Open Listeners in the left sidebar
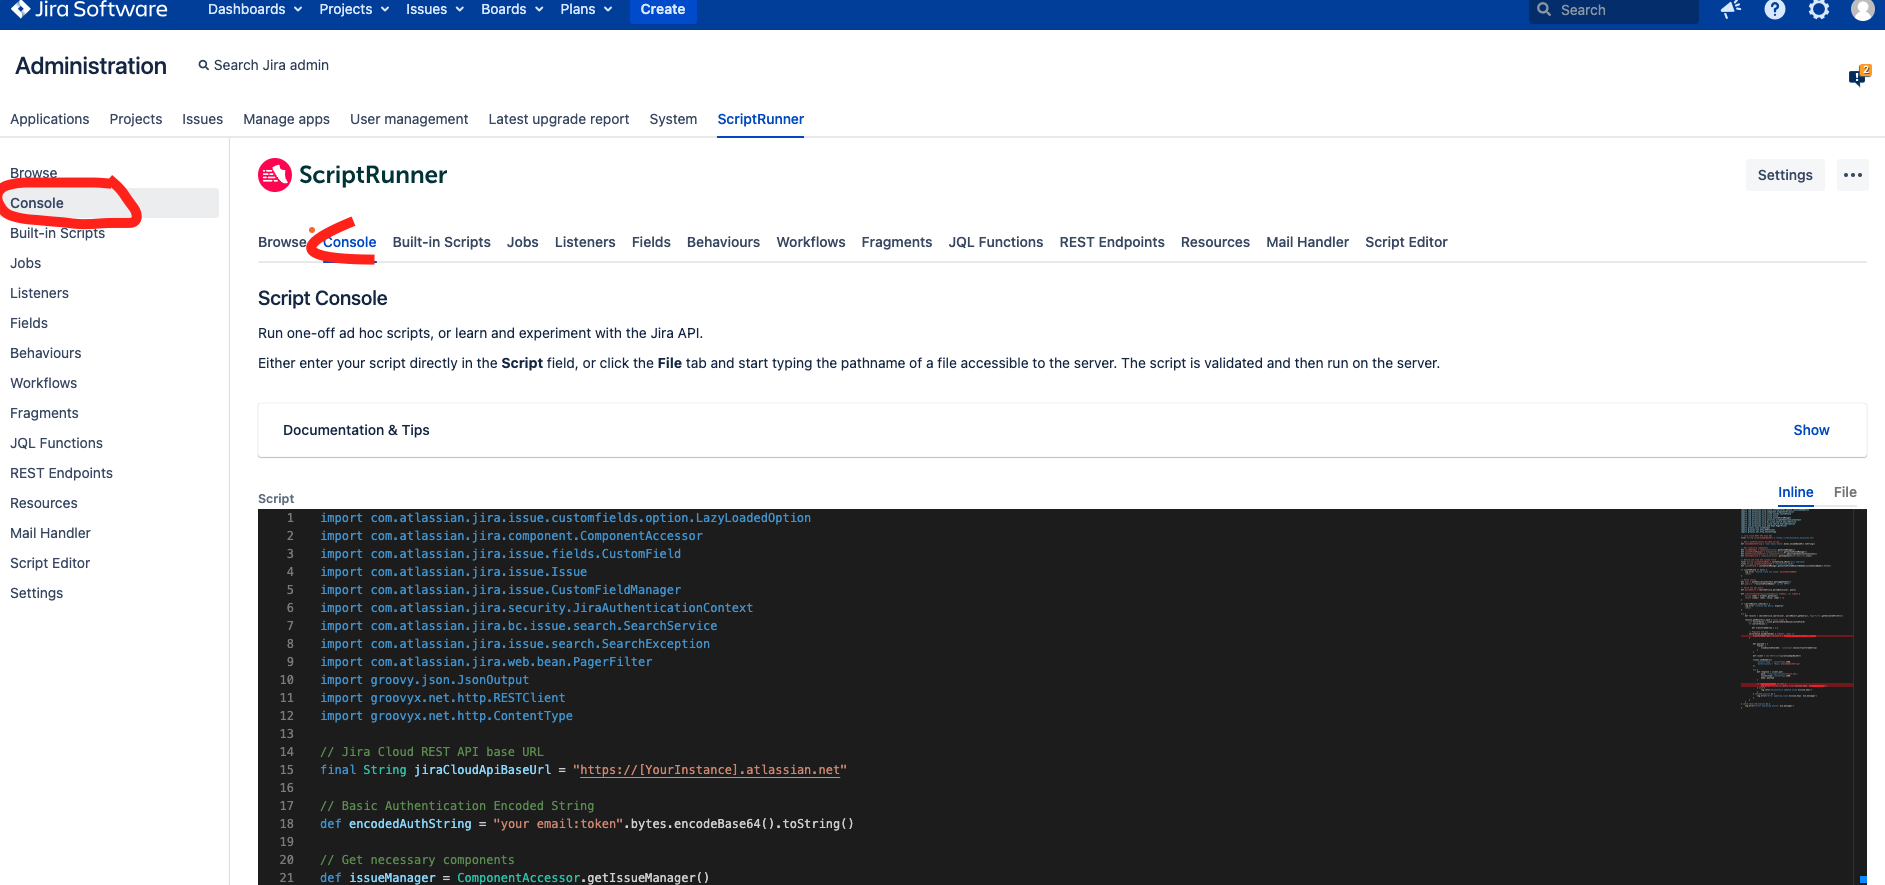The height and width of the screenshot is (885, 1885). (40, 293)
